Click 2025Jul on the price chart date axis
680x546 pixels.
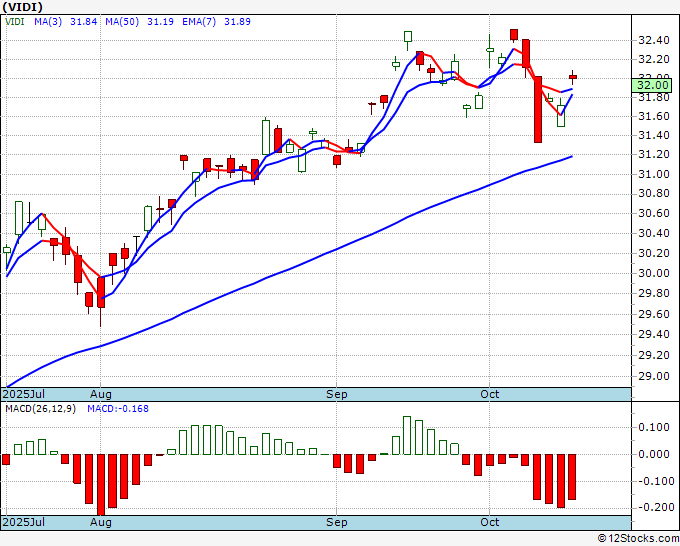pyautogui.click(x=23, y=394)
